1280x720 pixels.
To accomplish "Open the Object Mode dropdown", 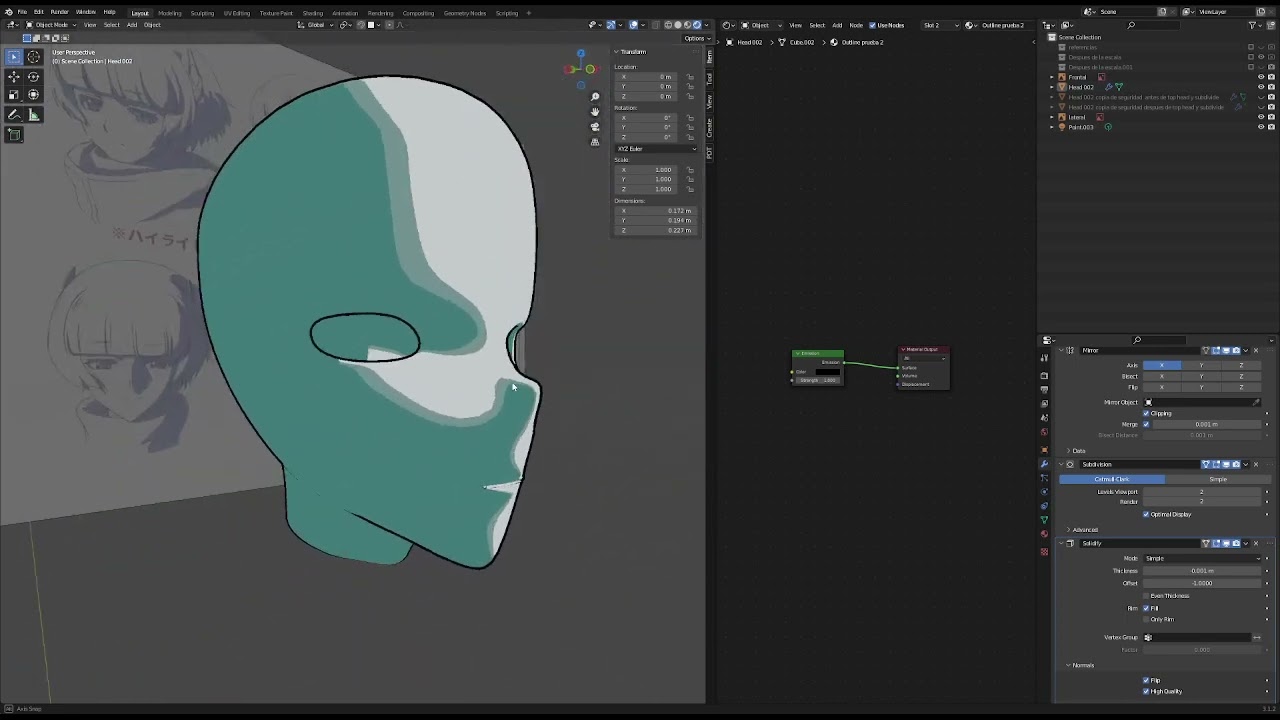I will (x=49, y=24).
